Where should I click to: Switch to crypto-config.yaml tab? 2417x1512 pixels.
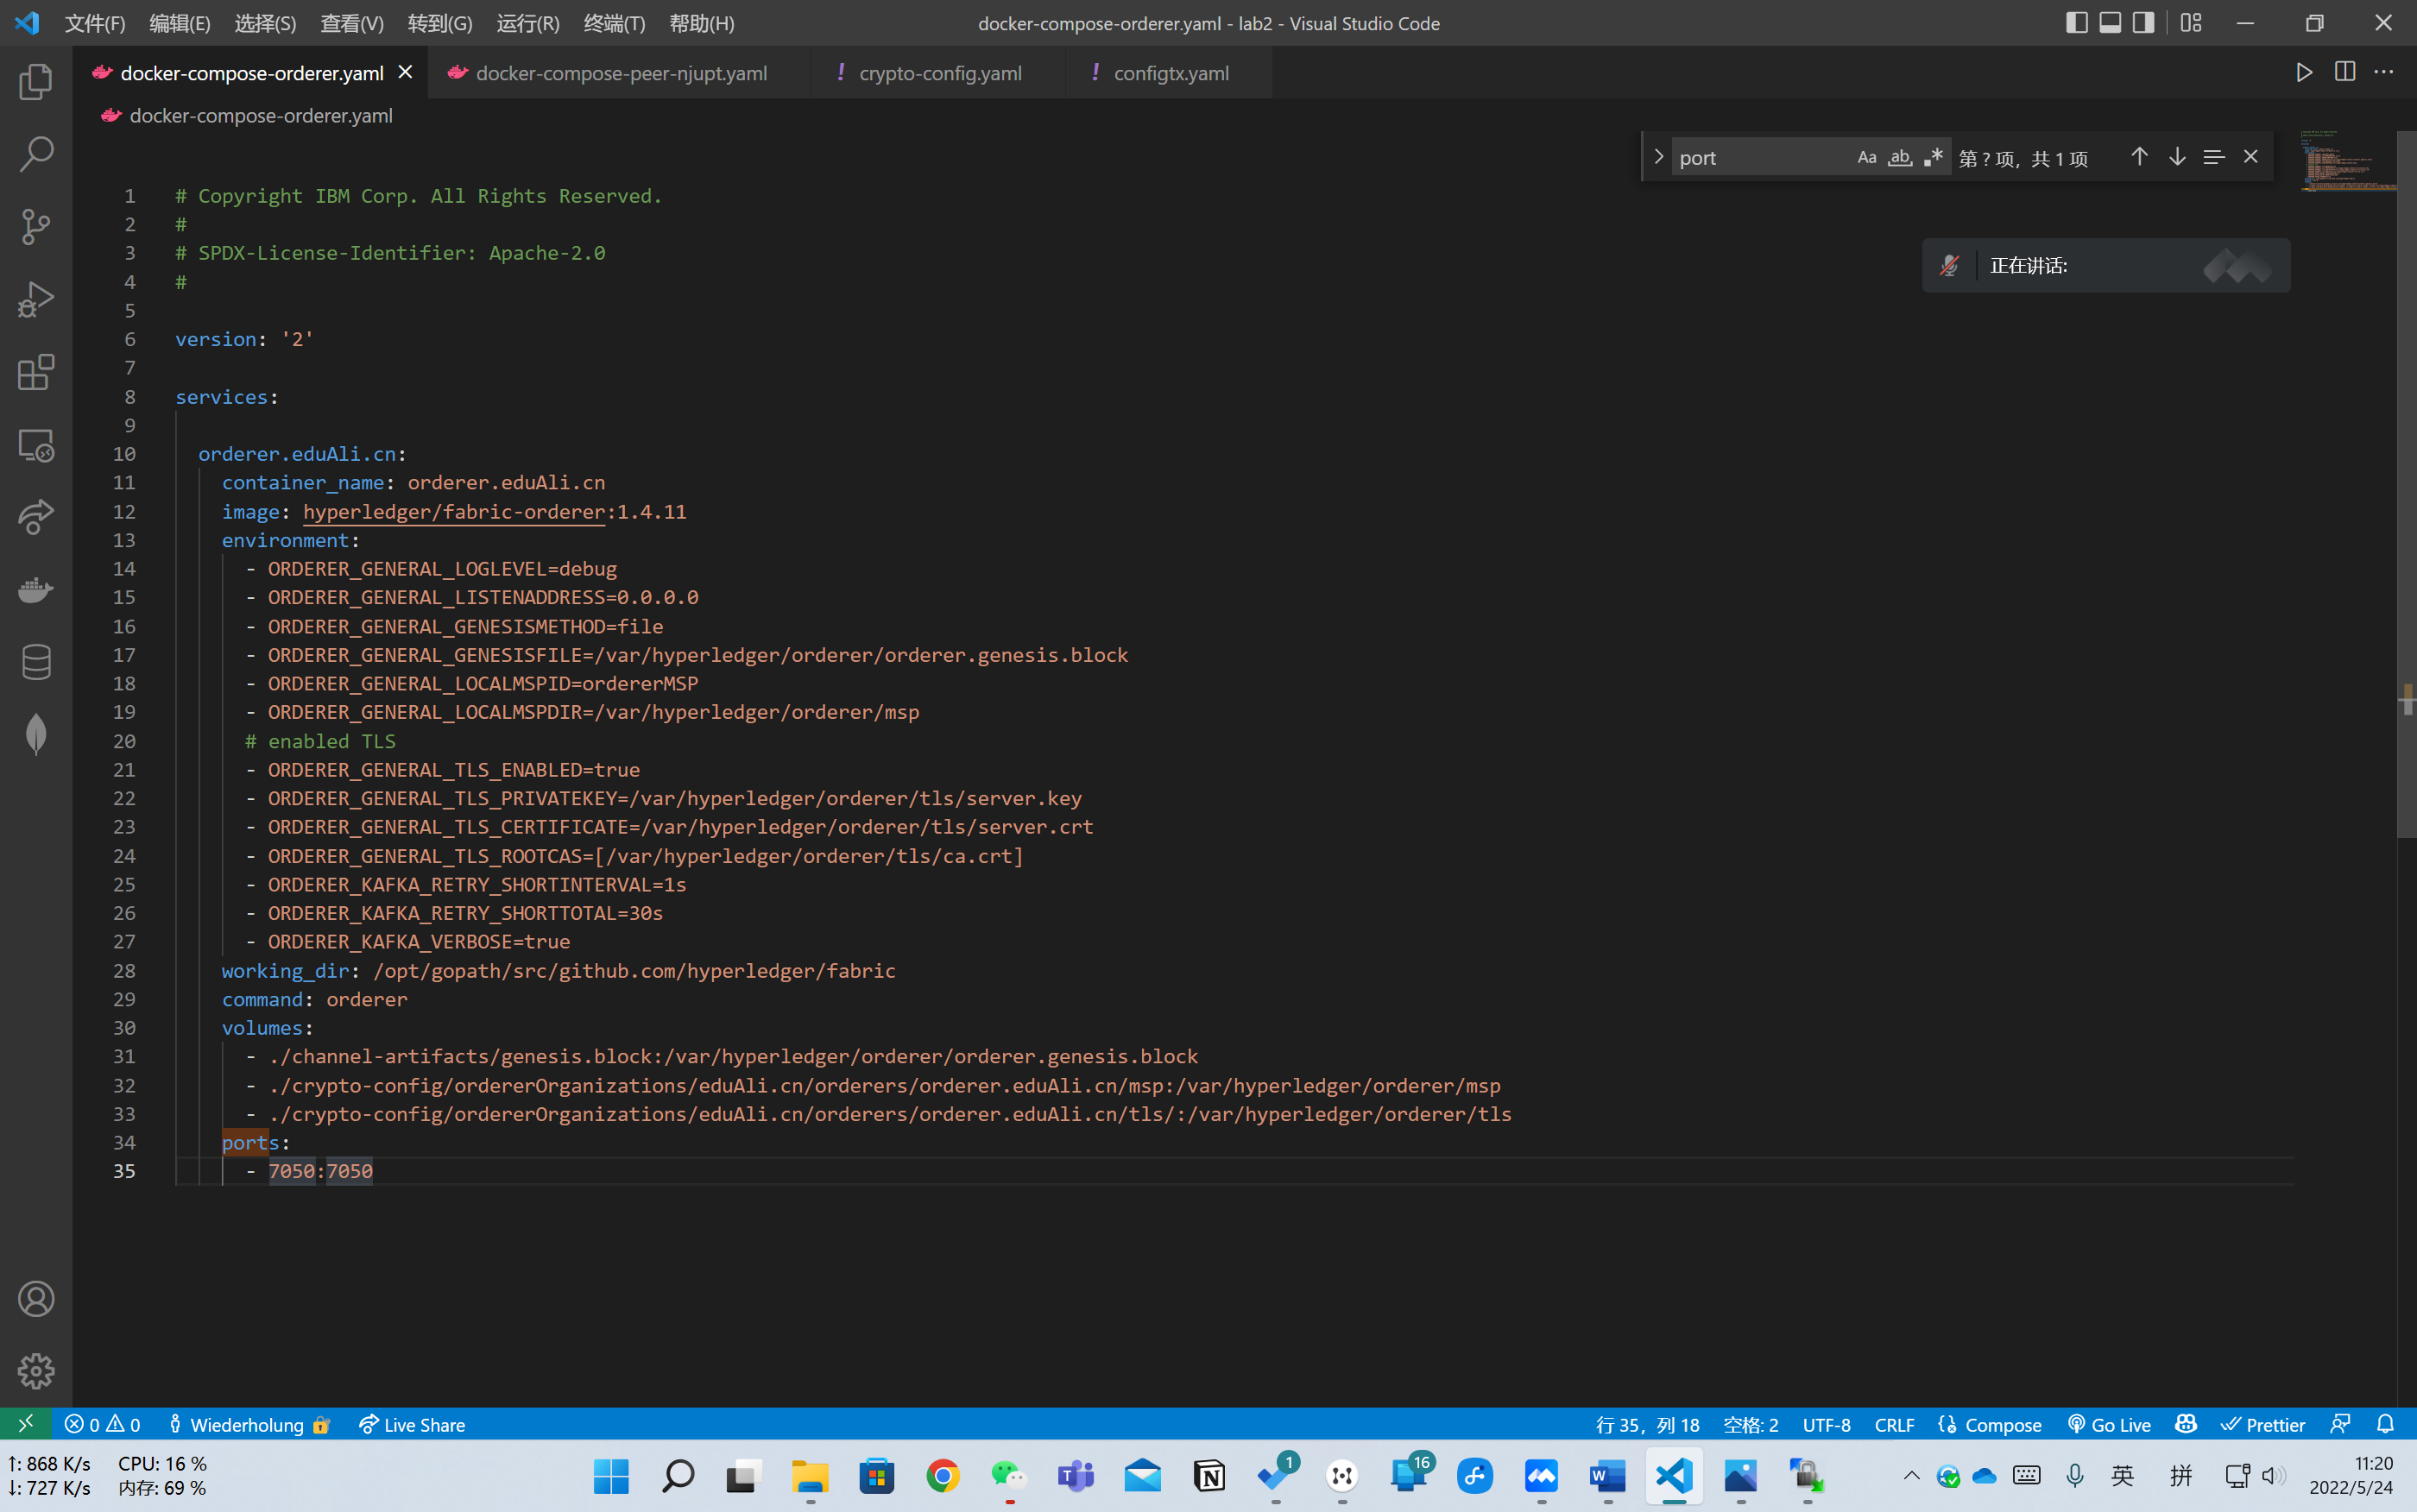[940, 73]
